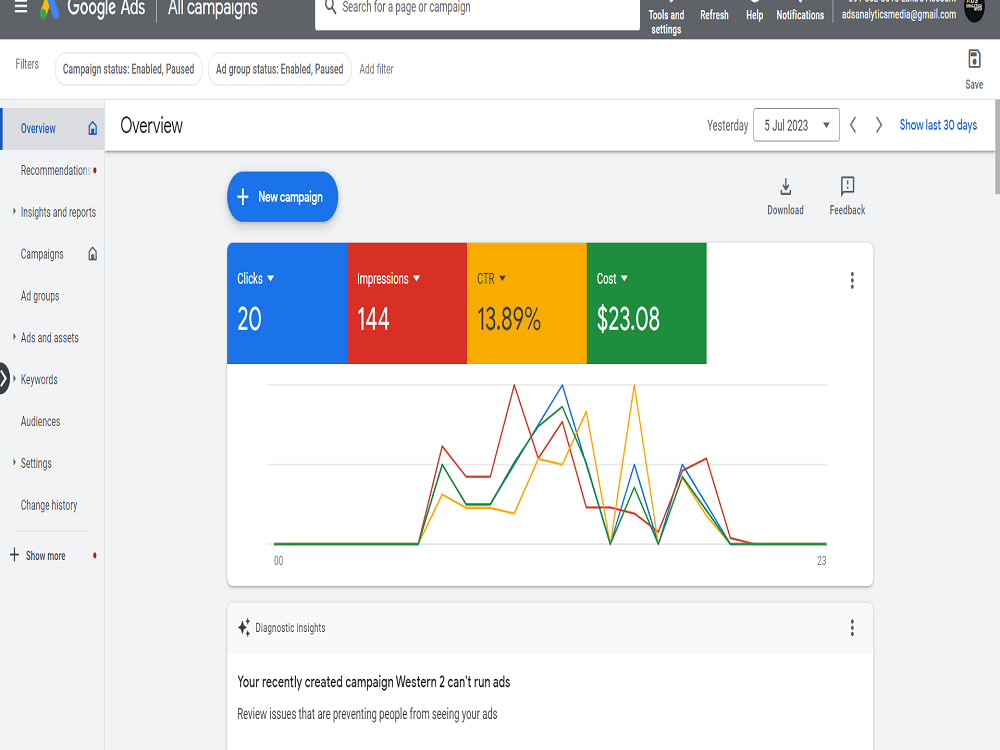Click plus icon next to Show more

14,555
